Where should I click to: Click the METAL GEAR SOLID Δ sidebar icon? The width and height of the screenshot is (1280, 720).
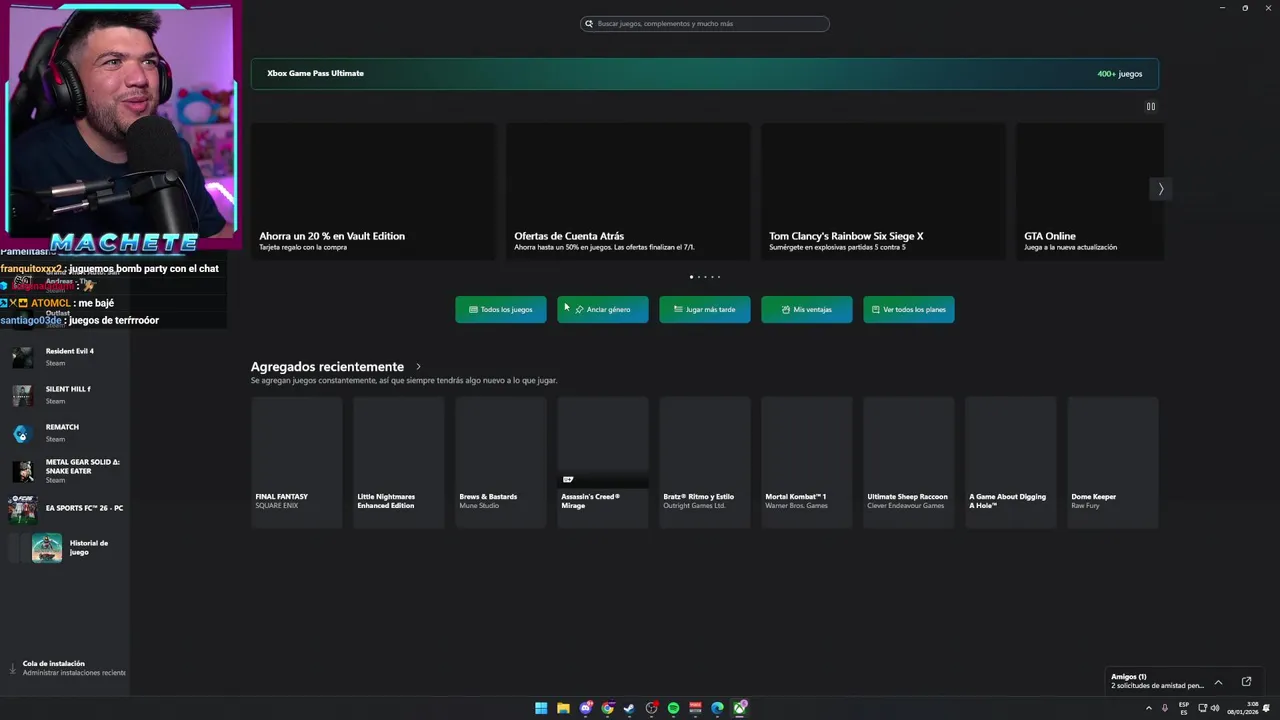pyautogui.click(x=22, y=471)
